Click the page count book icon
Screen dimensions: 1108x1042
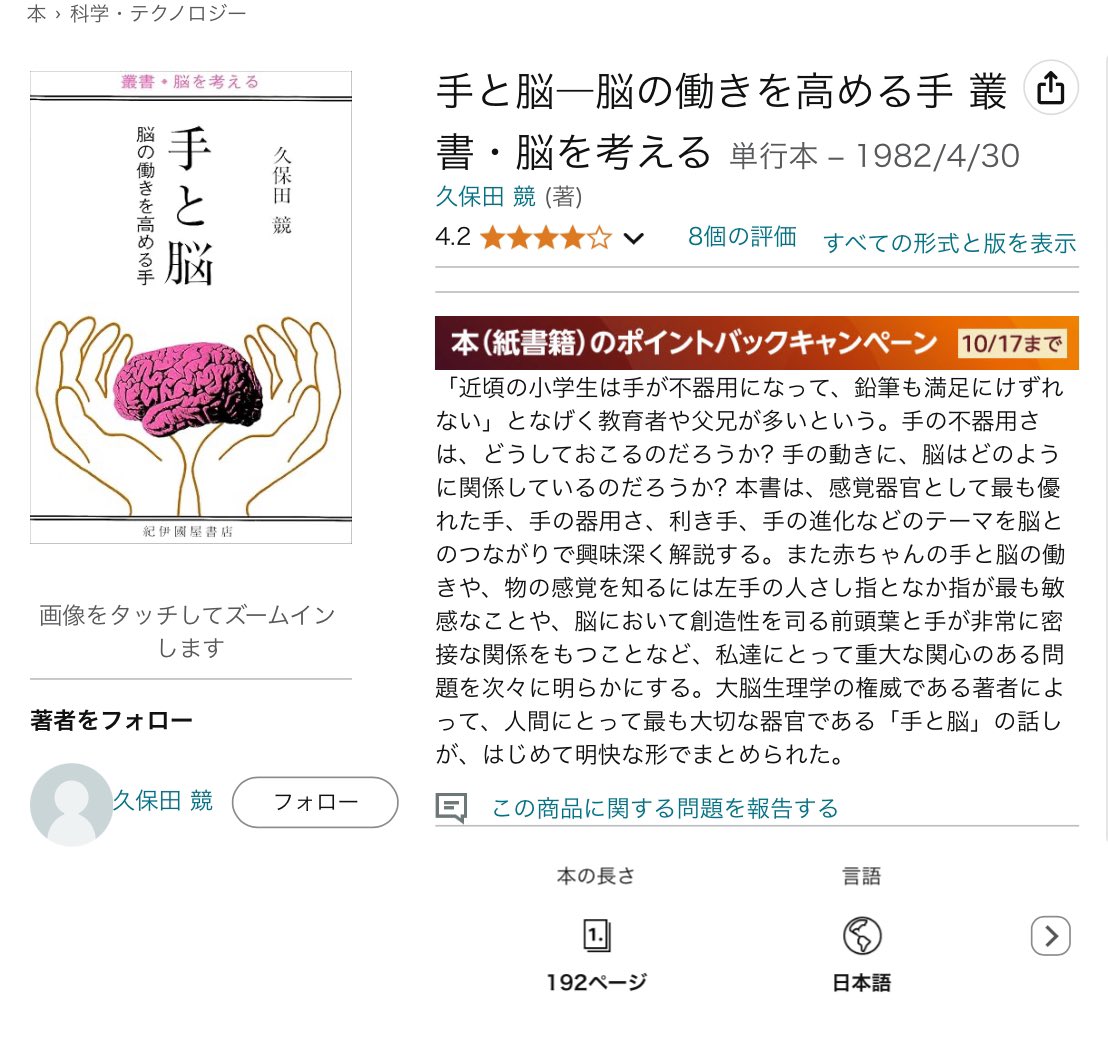click(x=597, y=935)
